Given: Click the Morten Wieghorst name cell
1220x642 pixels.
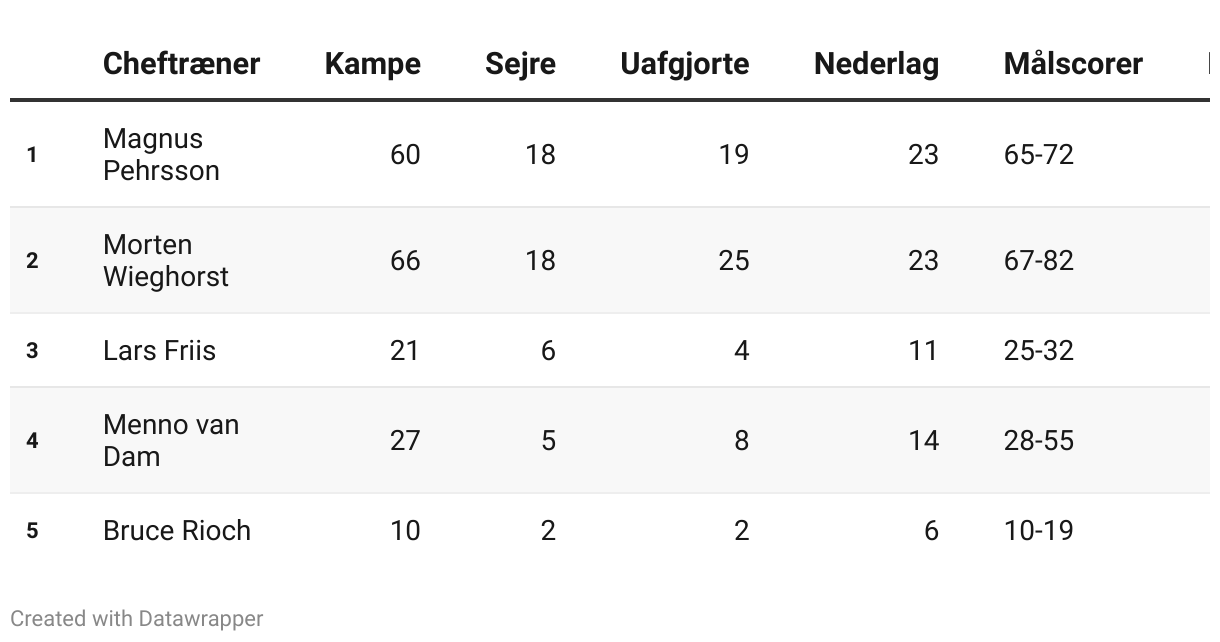Looking at the screenshot, I should (166, 260).
